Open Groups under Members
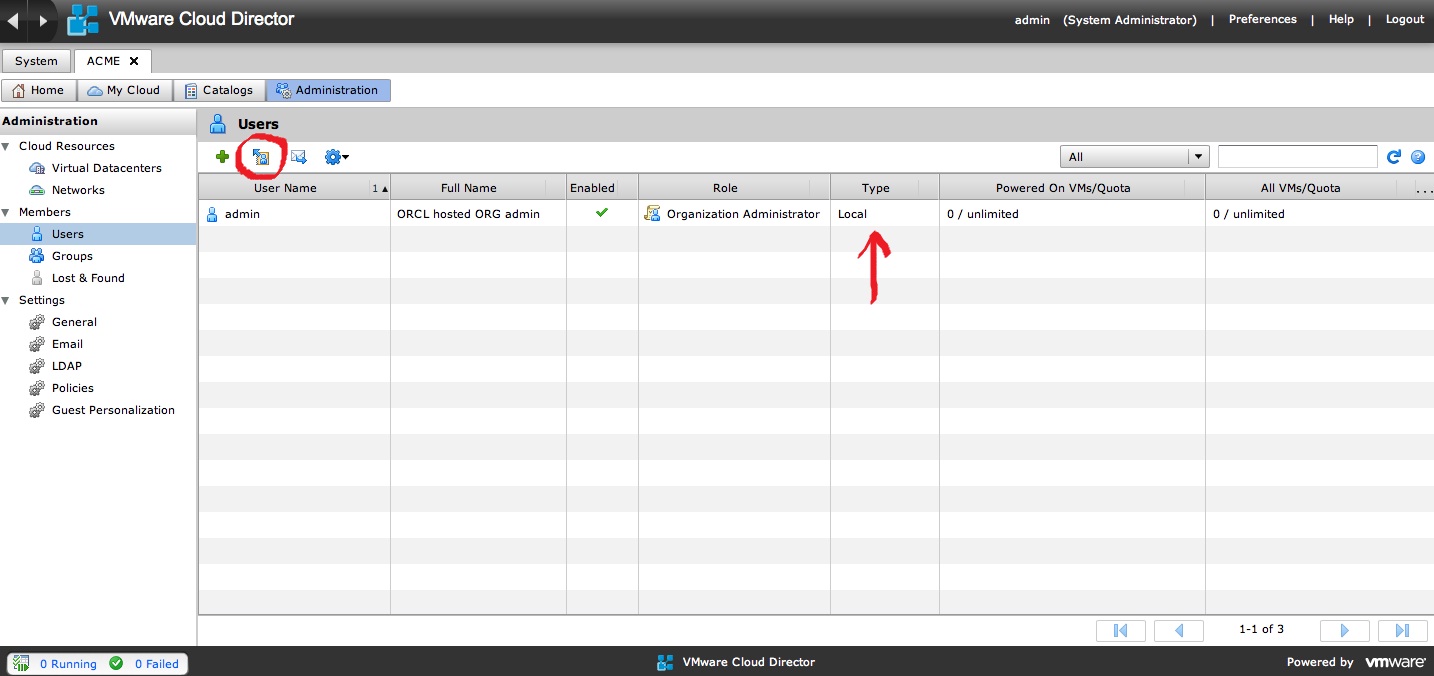 (x=72, y=256)
